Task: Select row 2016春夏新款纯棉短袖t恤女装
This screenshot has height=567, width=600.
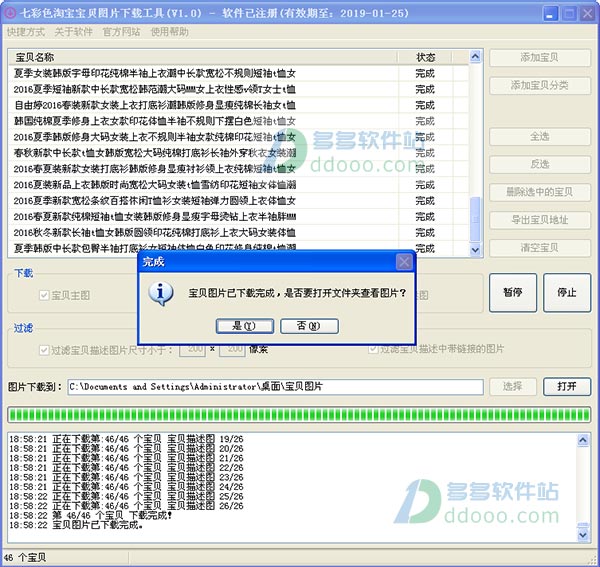Action: click(238, 217)
